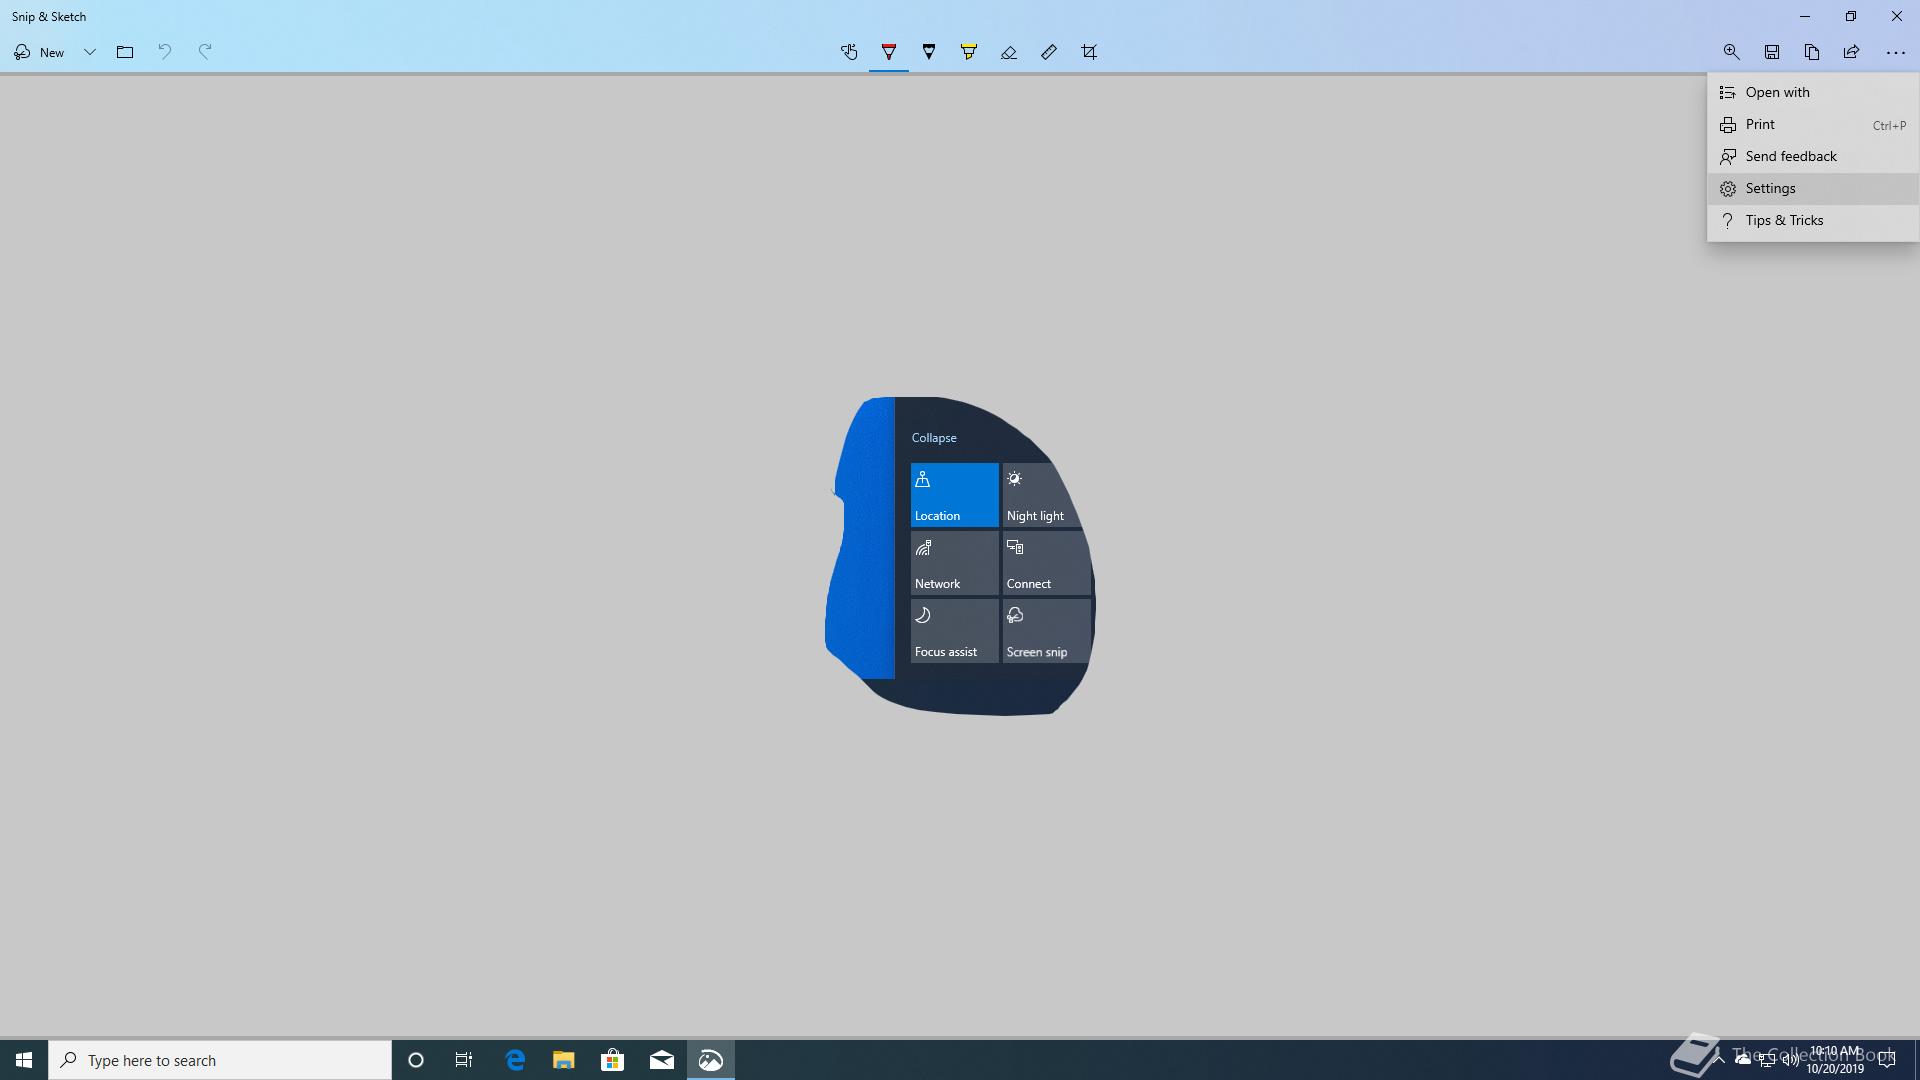Open Settings from the menu
The image size is (1920, 1080).
(x=1813, y=189)
